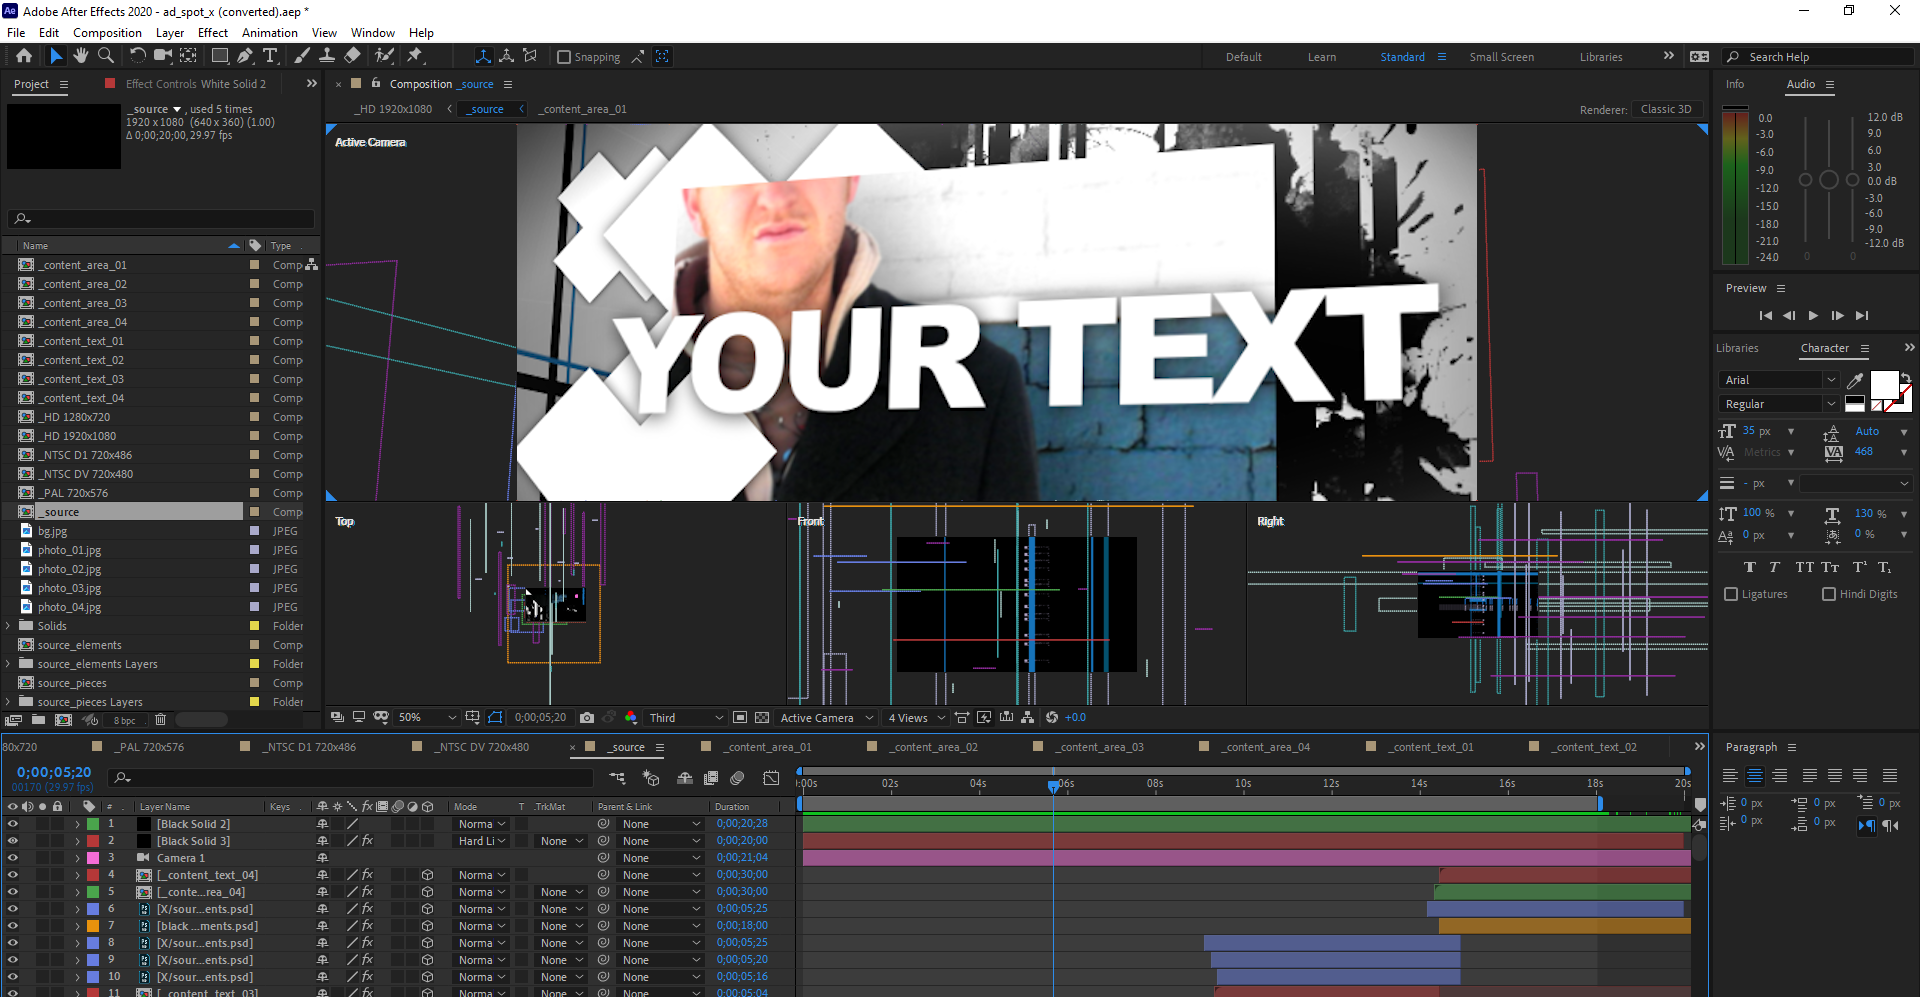Viewport: 1920px width, 997px height.
Task: Select the Unified Camera tool
Action: (x=163, y=56)
